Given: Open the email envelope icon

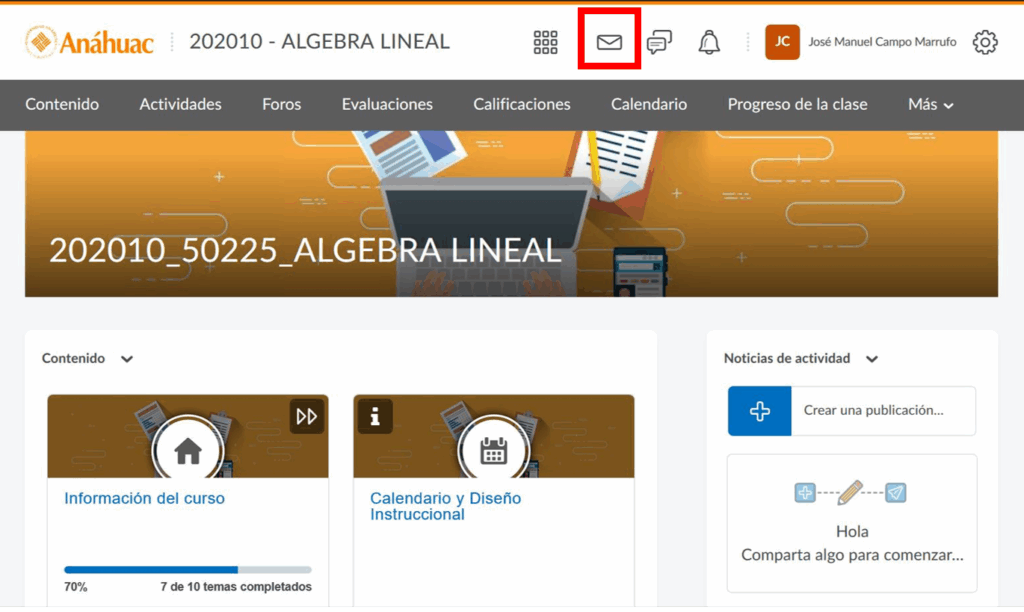Looking at the screenshot, I should coord(609,42).
